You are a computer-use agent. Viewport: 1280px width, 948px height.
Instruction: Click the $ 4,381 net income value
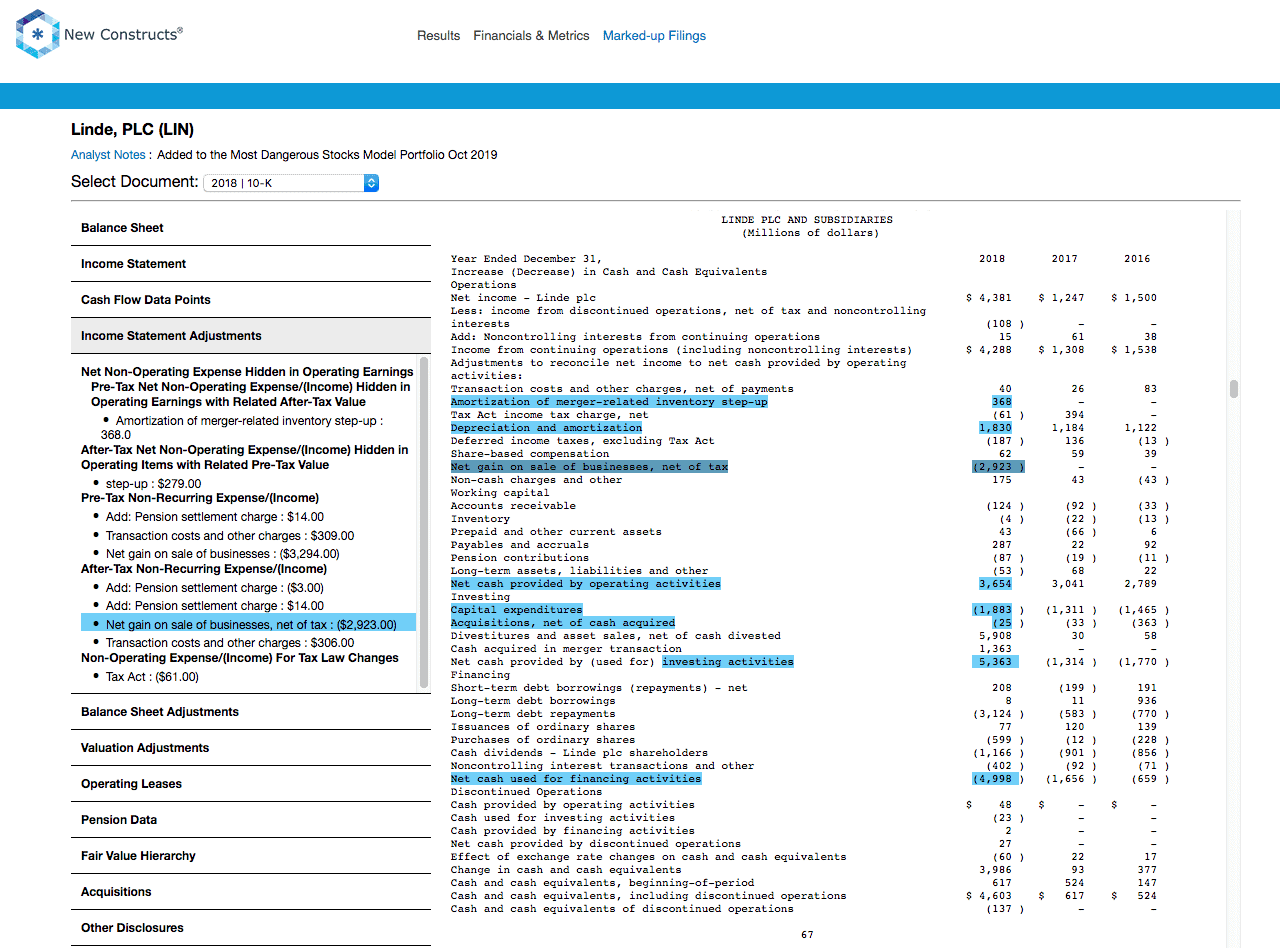[989, 298]
